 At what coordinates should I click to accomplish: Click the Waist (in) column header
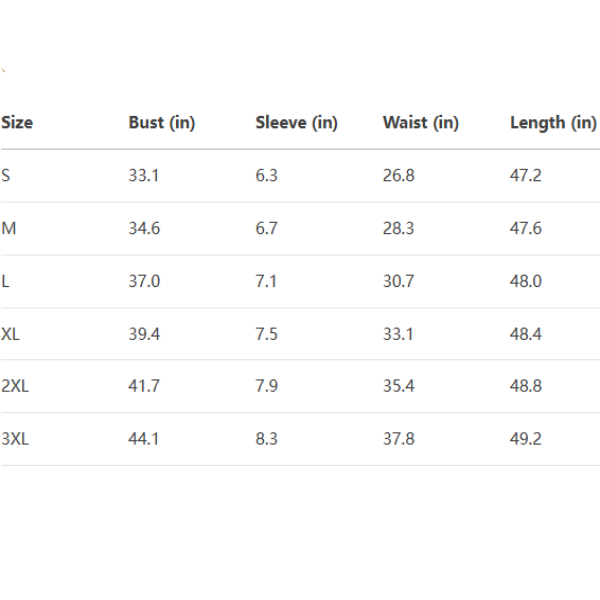point(420,123)
